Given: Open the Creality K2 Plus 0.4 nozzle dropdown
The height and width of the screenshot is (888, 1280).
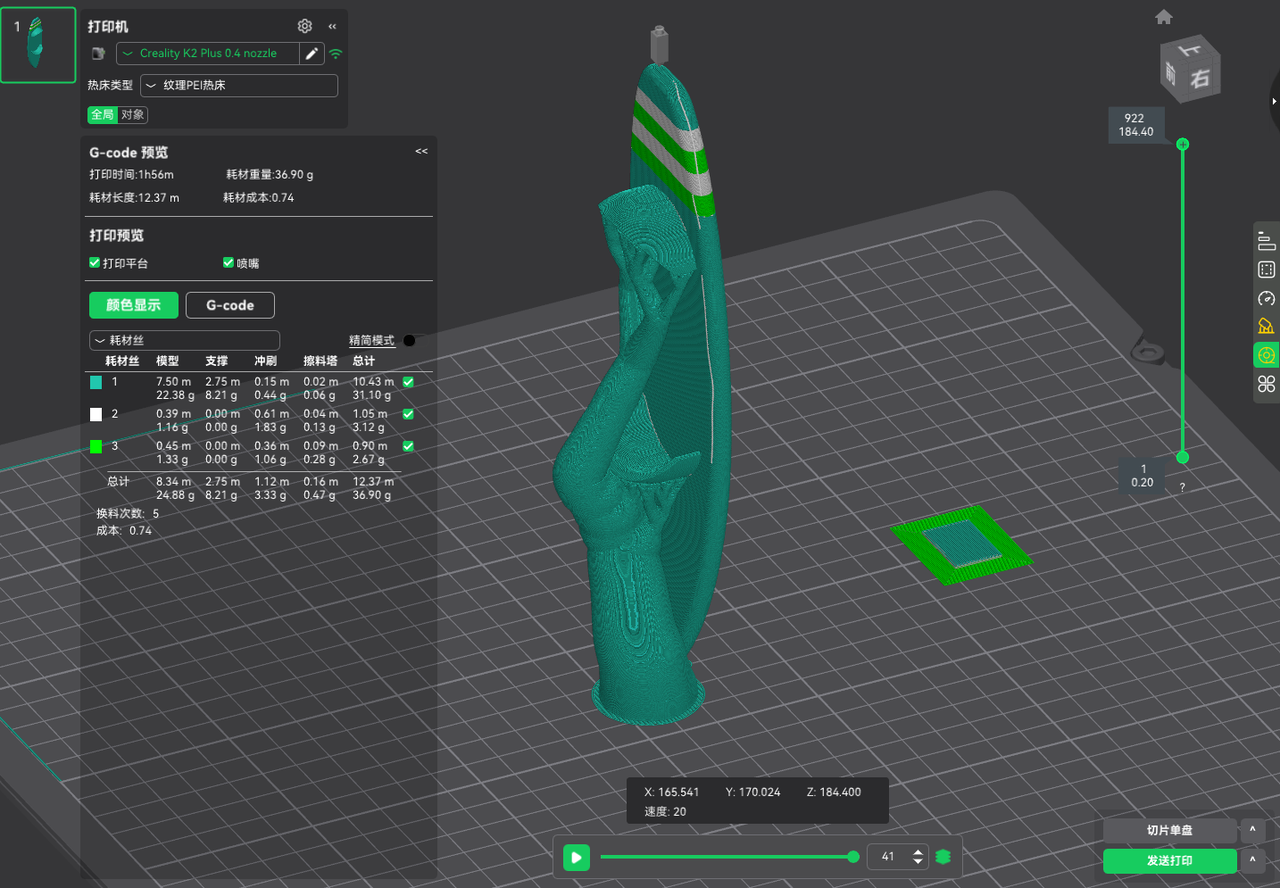Looking at the screenshot, I should click(x=209, y=53).
